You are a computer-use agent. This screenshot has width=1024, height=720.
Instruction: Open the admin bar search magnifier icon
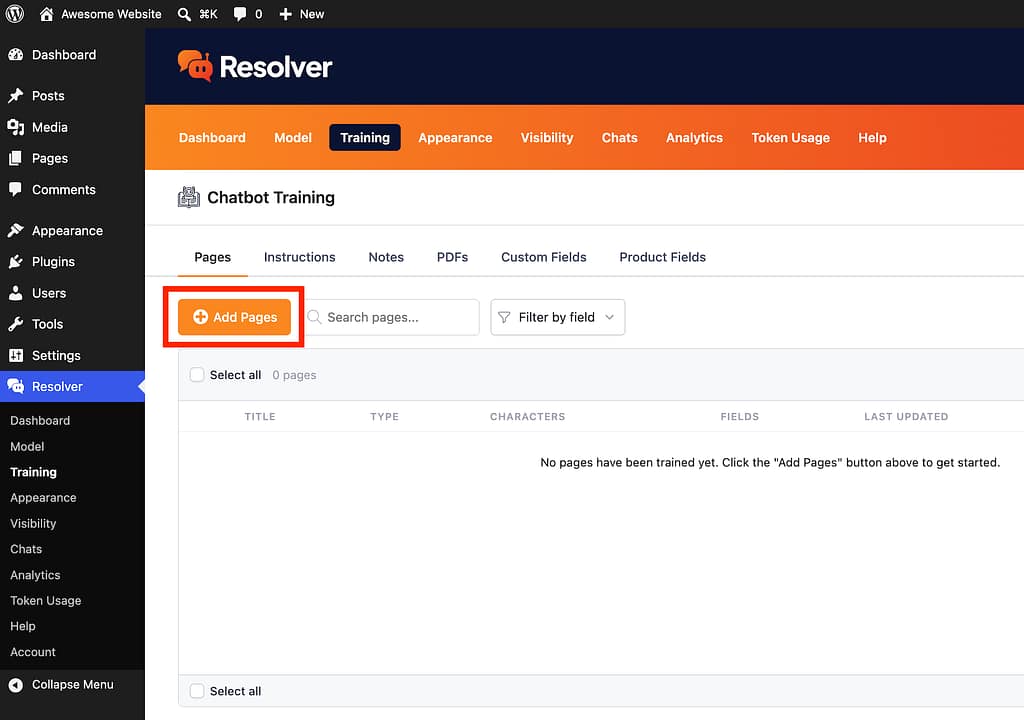pyautogui.click(x=184, y=14)
